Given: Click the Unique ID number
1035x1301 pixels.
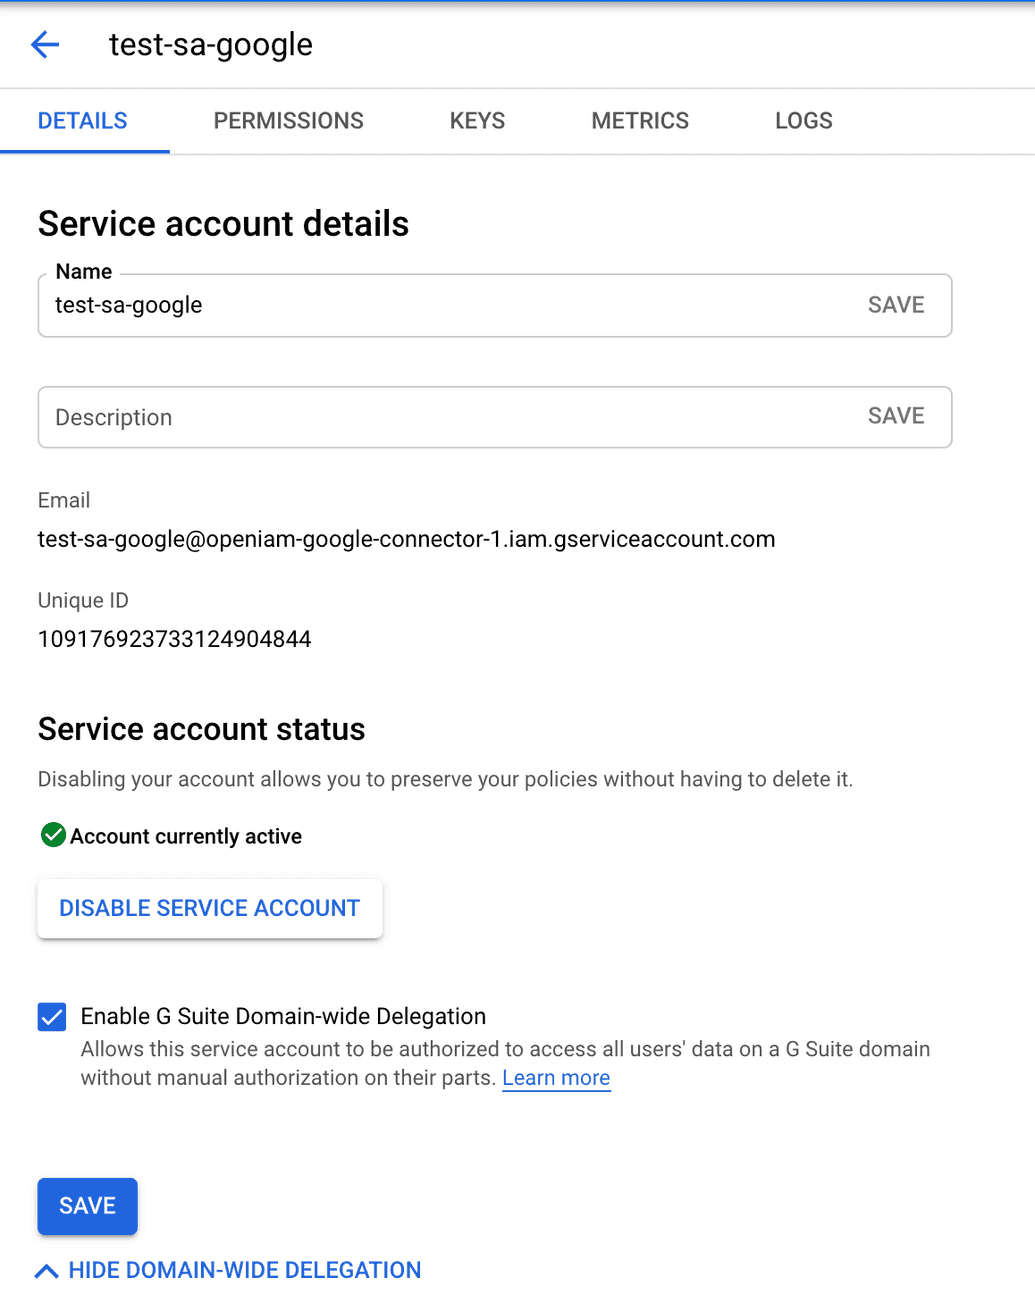Looking at the screenshot, I should [x=175, y=639].
